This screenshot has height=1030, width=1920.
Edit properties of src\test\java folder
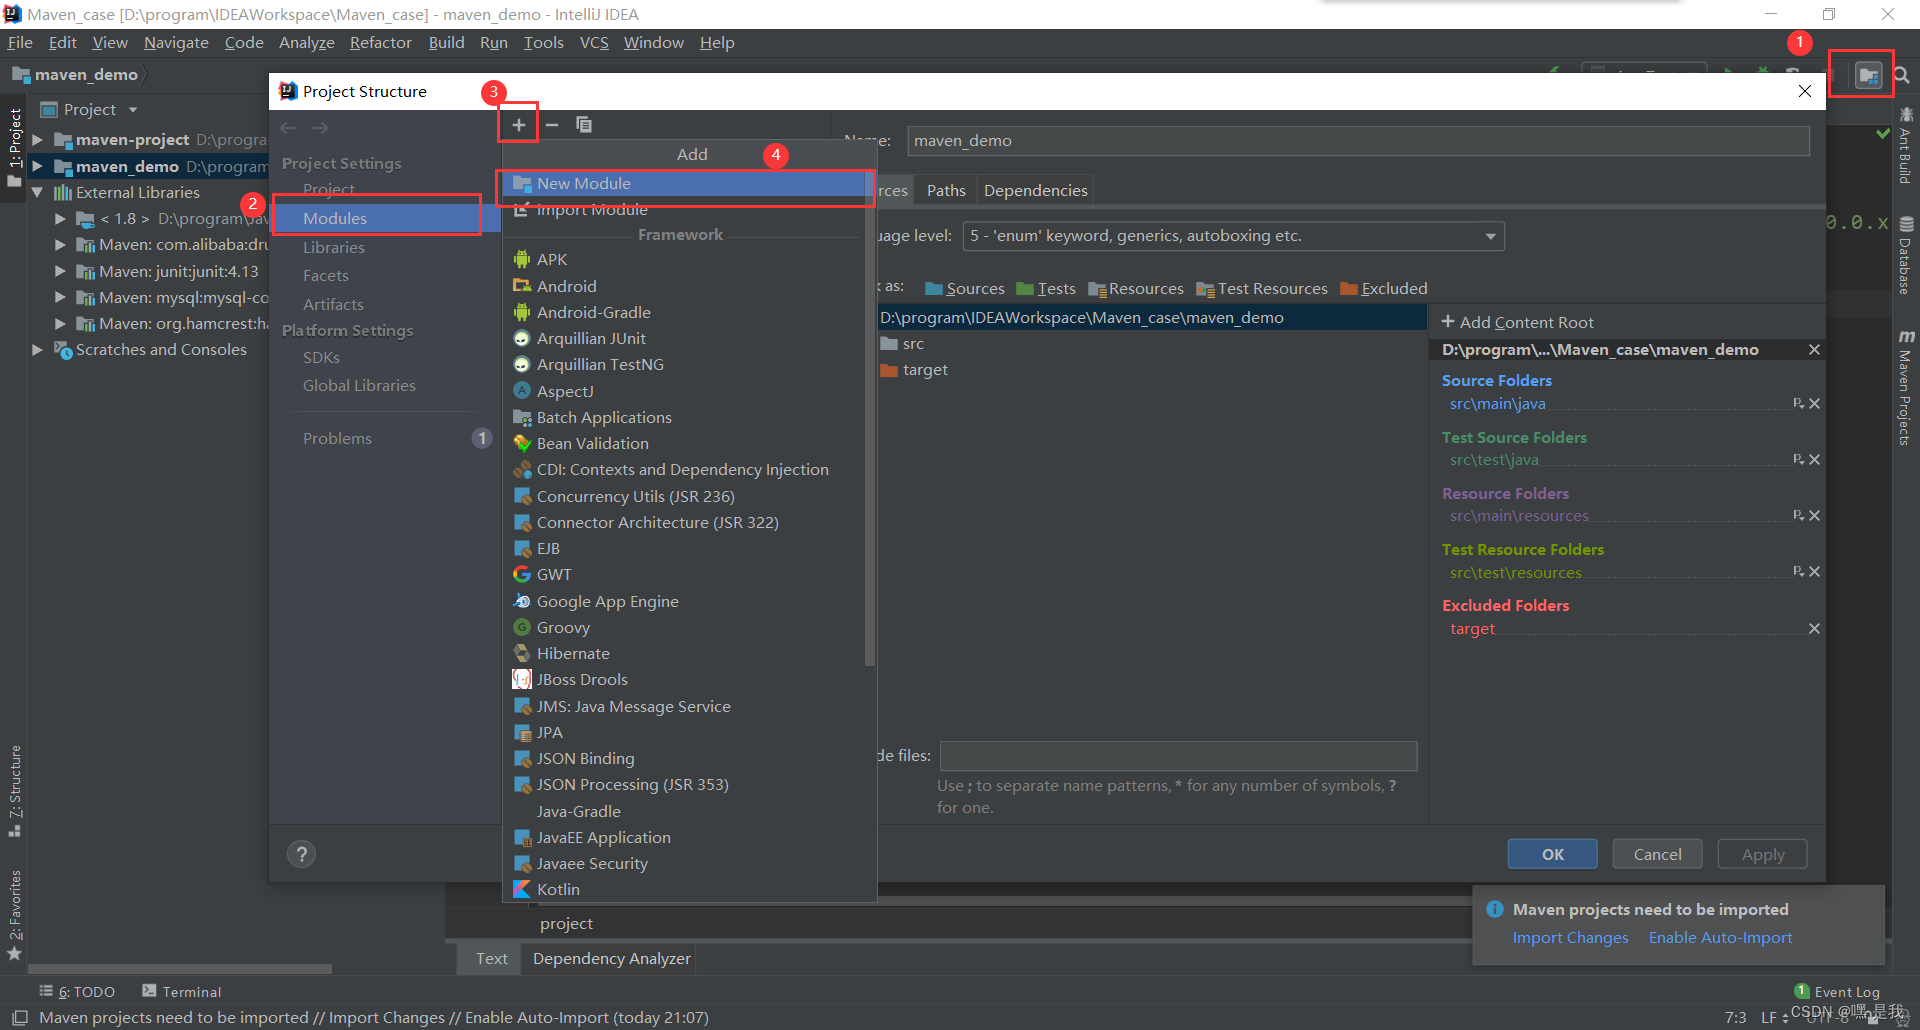coord(1798,460)
